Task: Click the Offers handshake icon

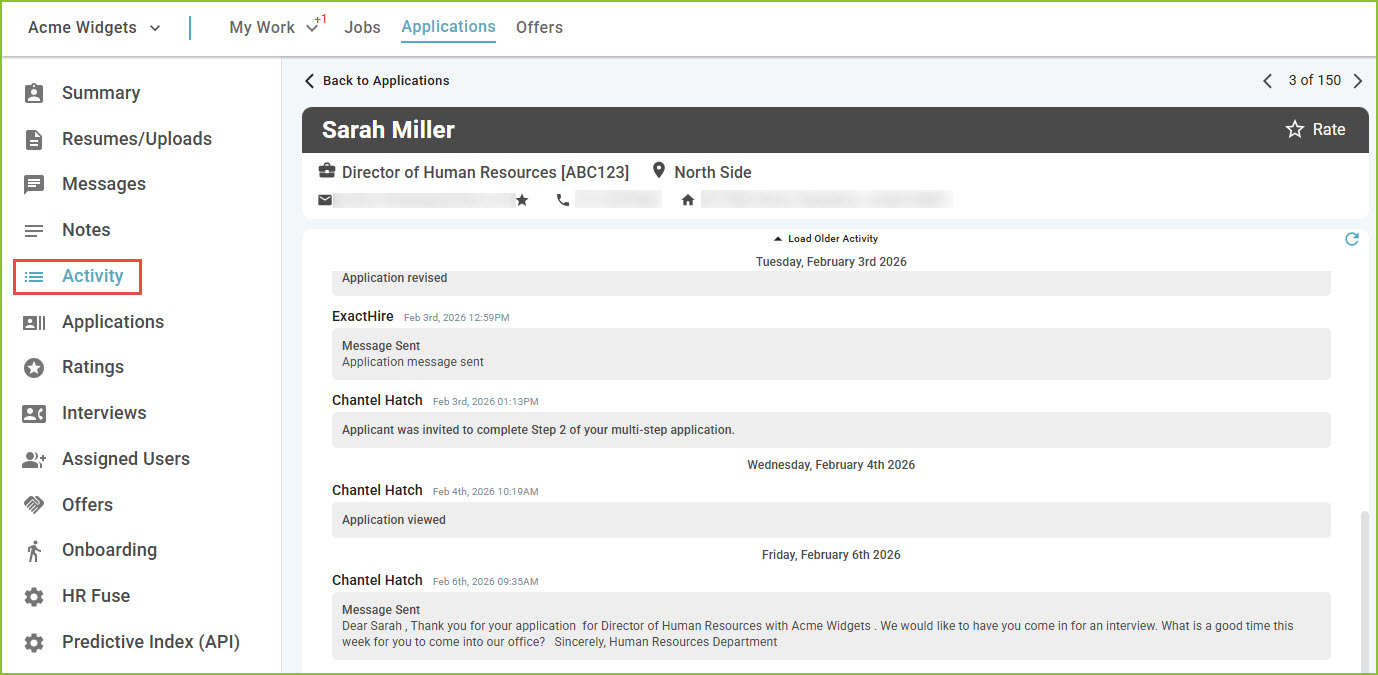Action: (34, 505)
